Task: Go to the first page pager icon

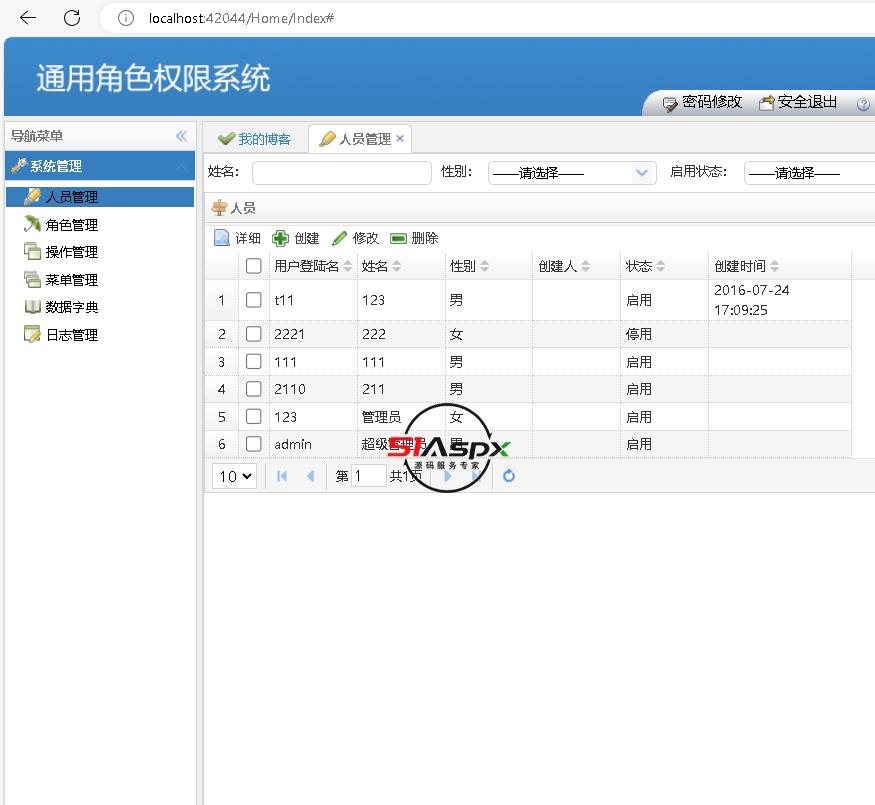Action: [x=282, y=476]
